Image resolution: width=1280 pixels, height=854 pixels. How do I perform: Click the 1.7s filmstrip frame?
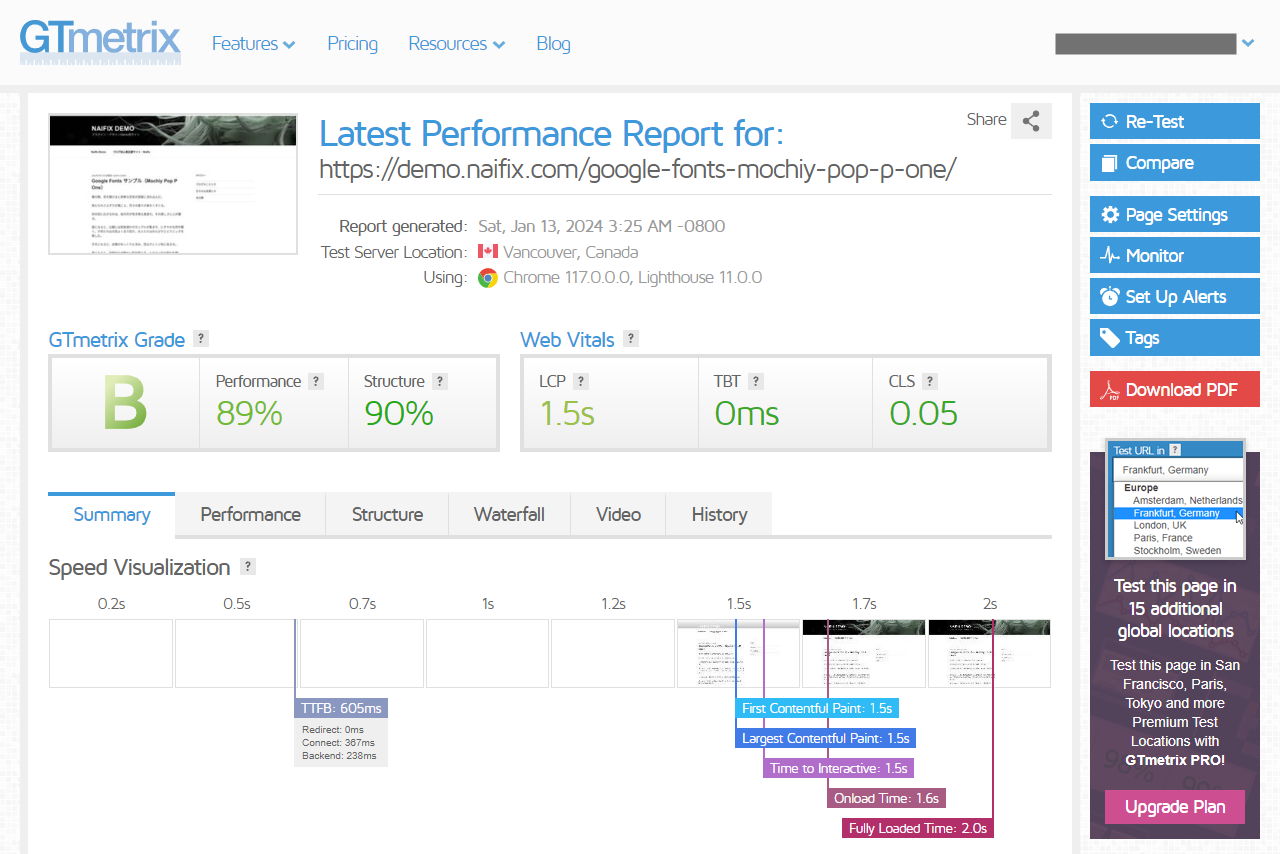coord(864,653)
